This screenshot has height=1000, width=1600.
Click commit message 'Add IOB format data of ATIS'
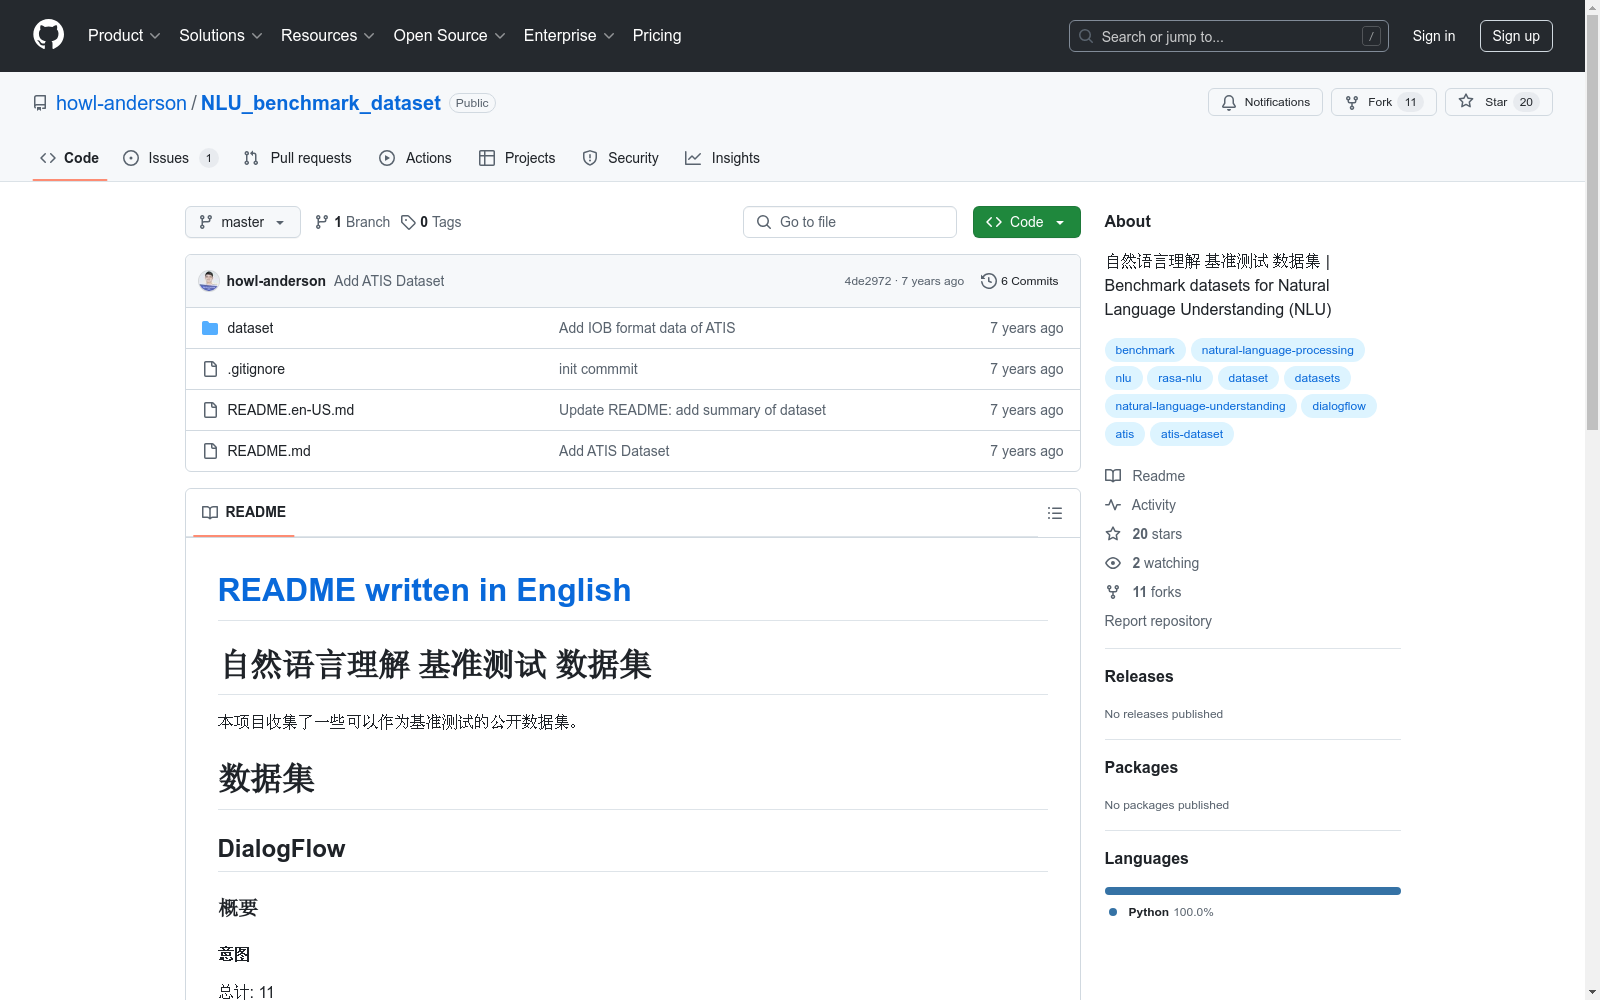[647, 328]
